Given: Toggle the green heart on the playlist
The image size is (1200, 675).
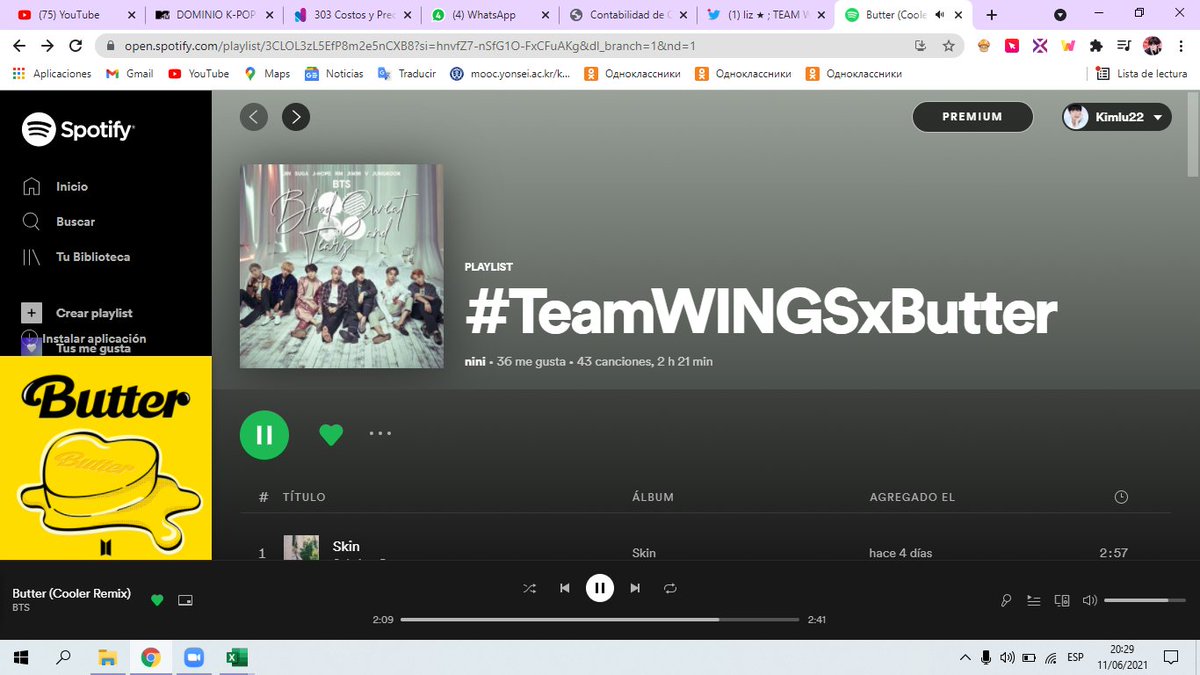Looking at the screenshot, I should pyautogui.click(x=331, y=434).
